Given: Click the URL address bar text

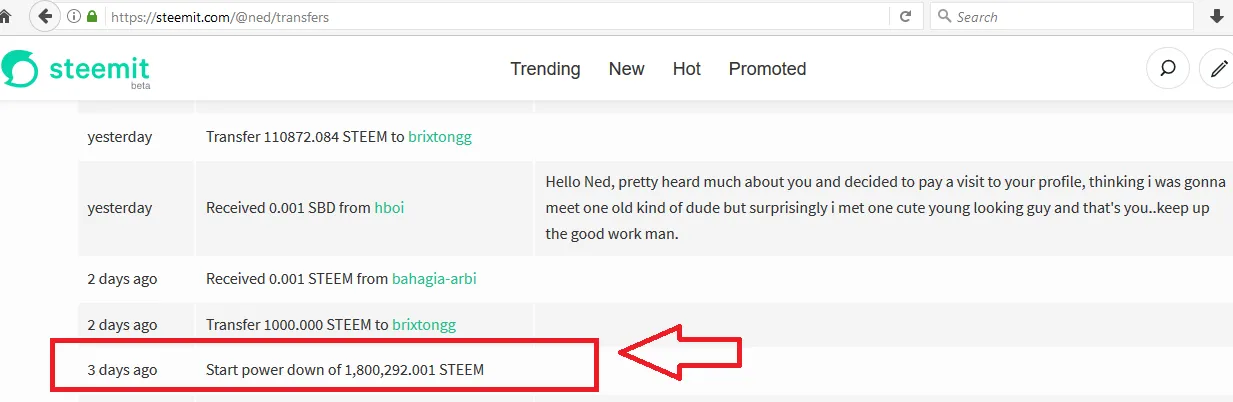Looking at the screenshot, I should [x=220, y=17].
